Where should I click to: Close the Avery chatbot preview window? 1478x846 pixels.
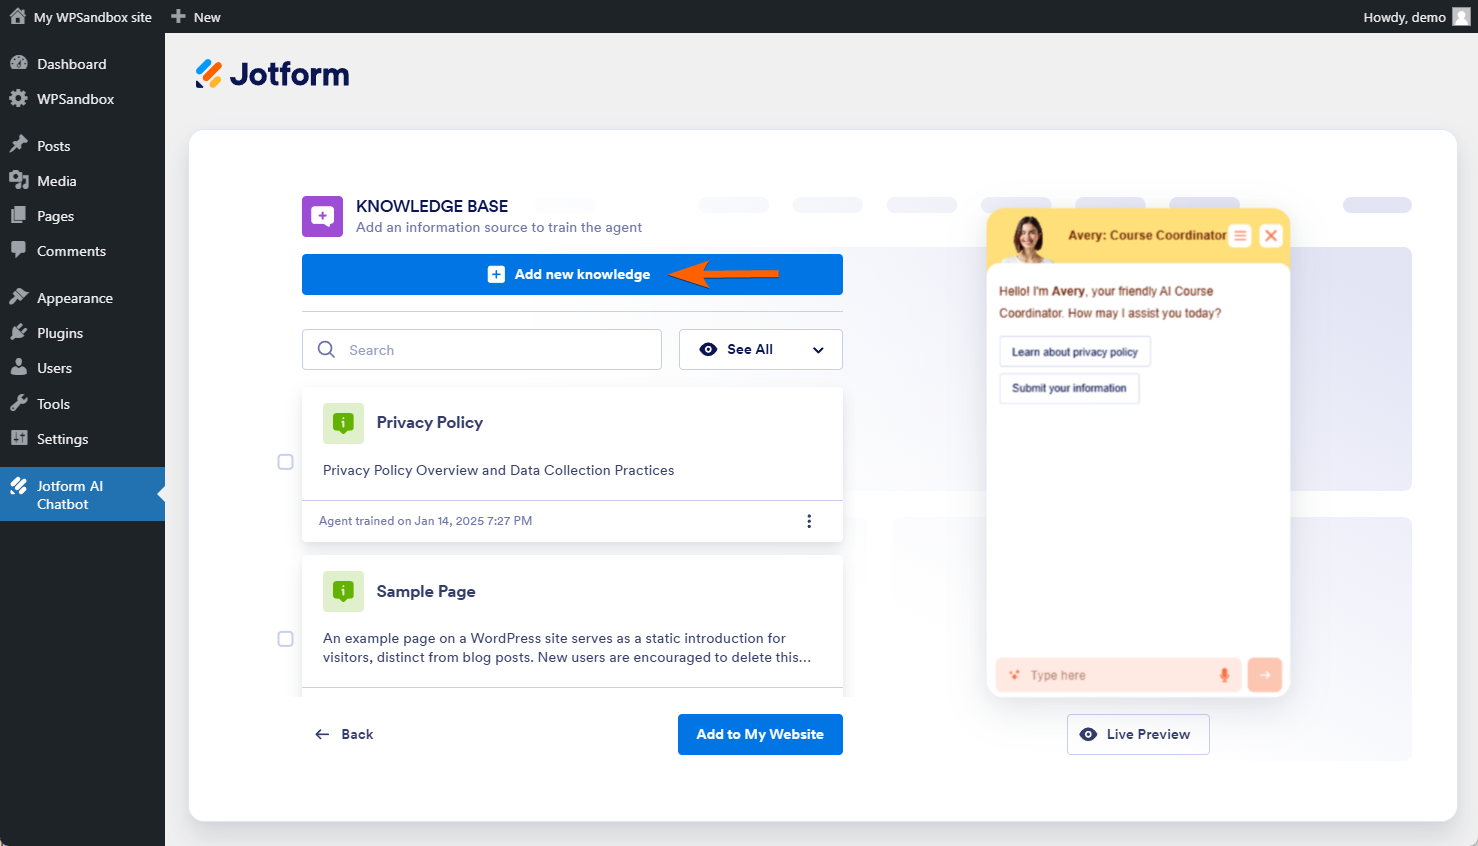tap(1271, 236)
